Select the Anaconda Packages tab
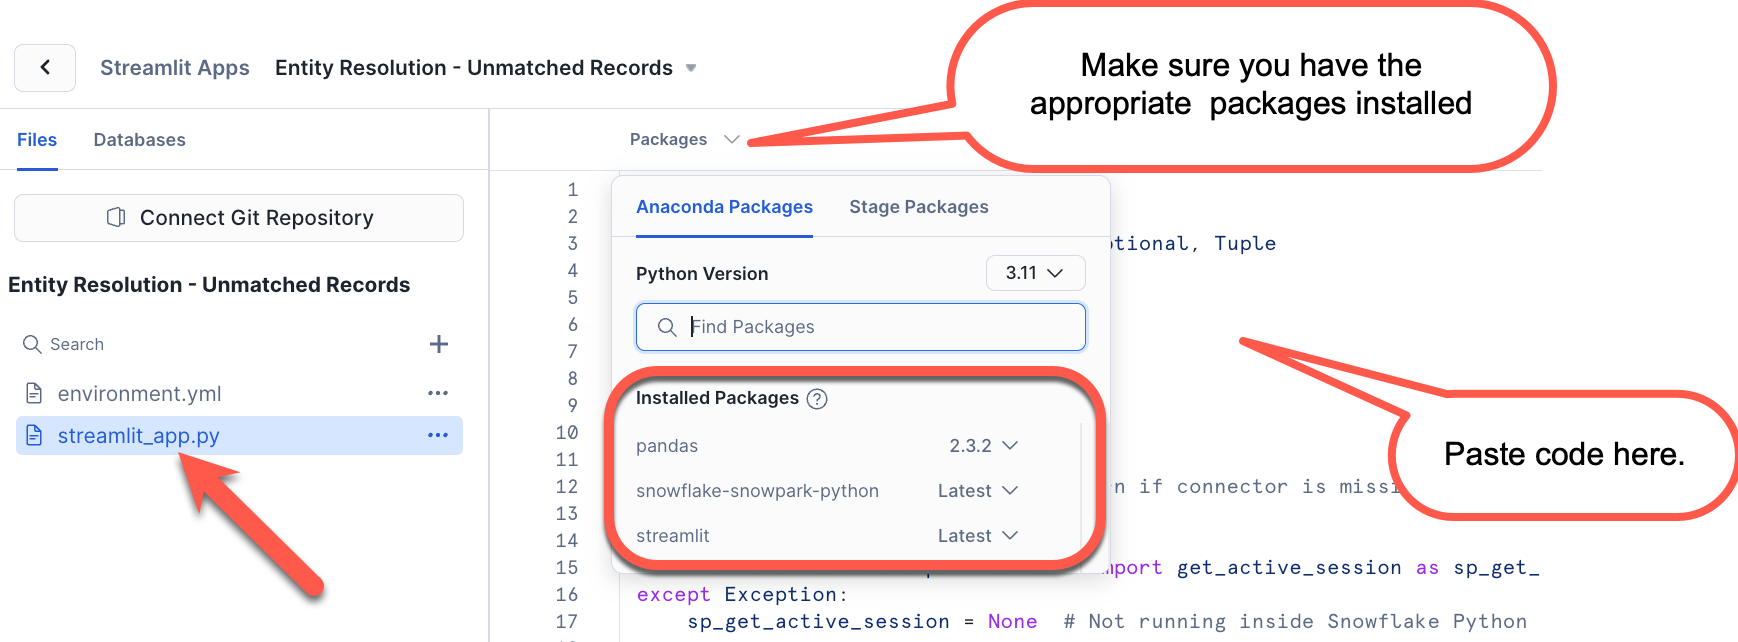 724,207
